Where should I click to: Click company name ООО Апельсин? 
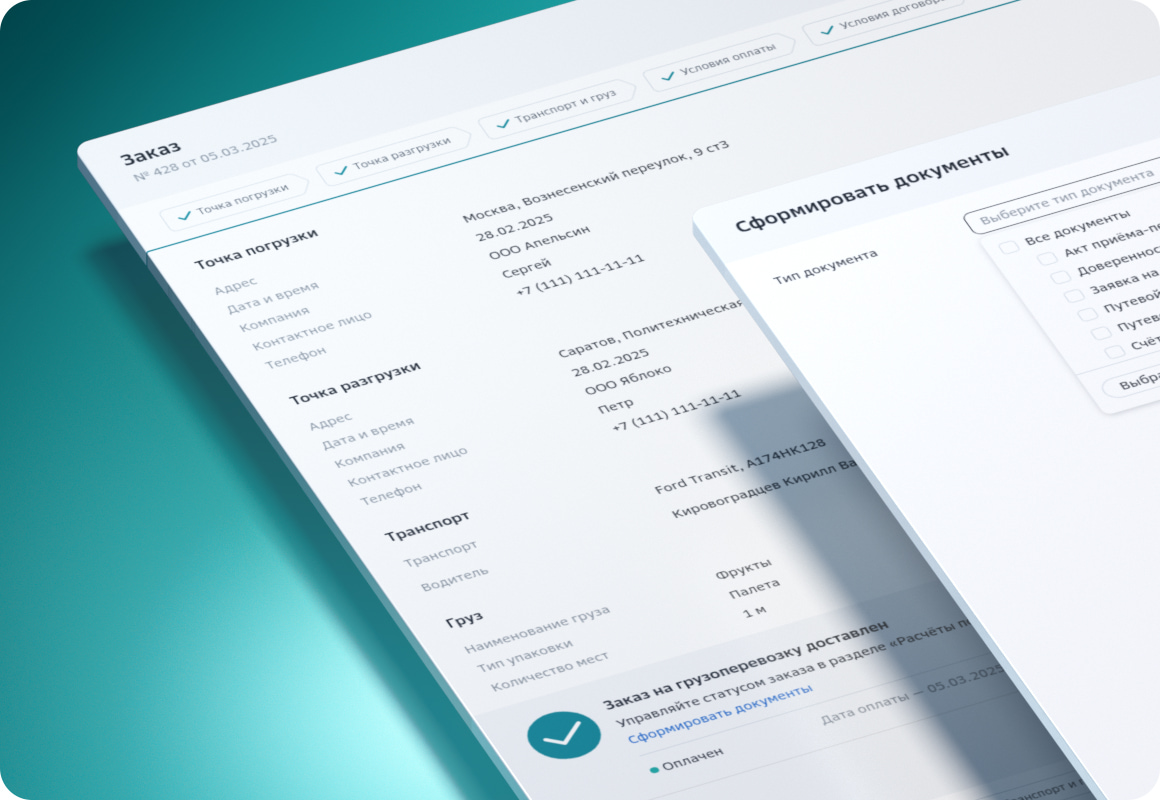(x=539, y=241)
